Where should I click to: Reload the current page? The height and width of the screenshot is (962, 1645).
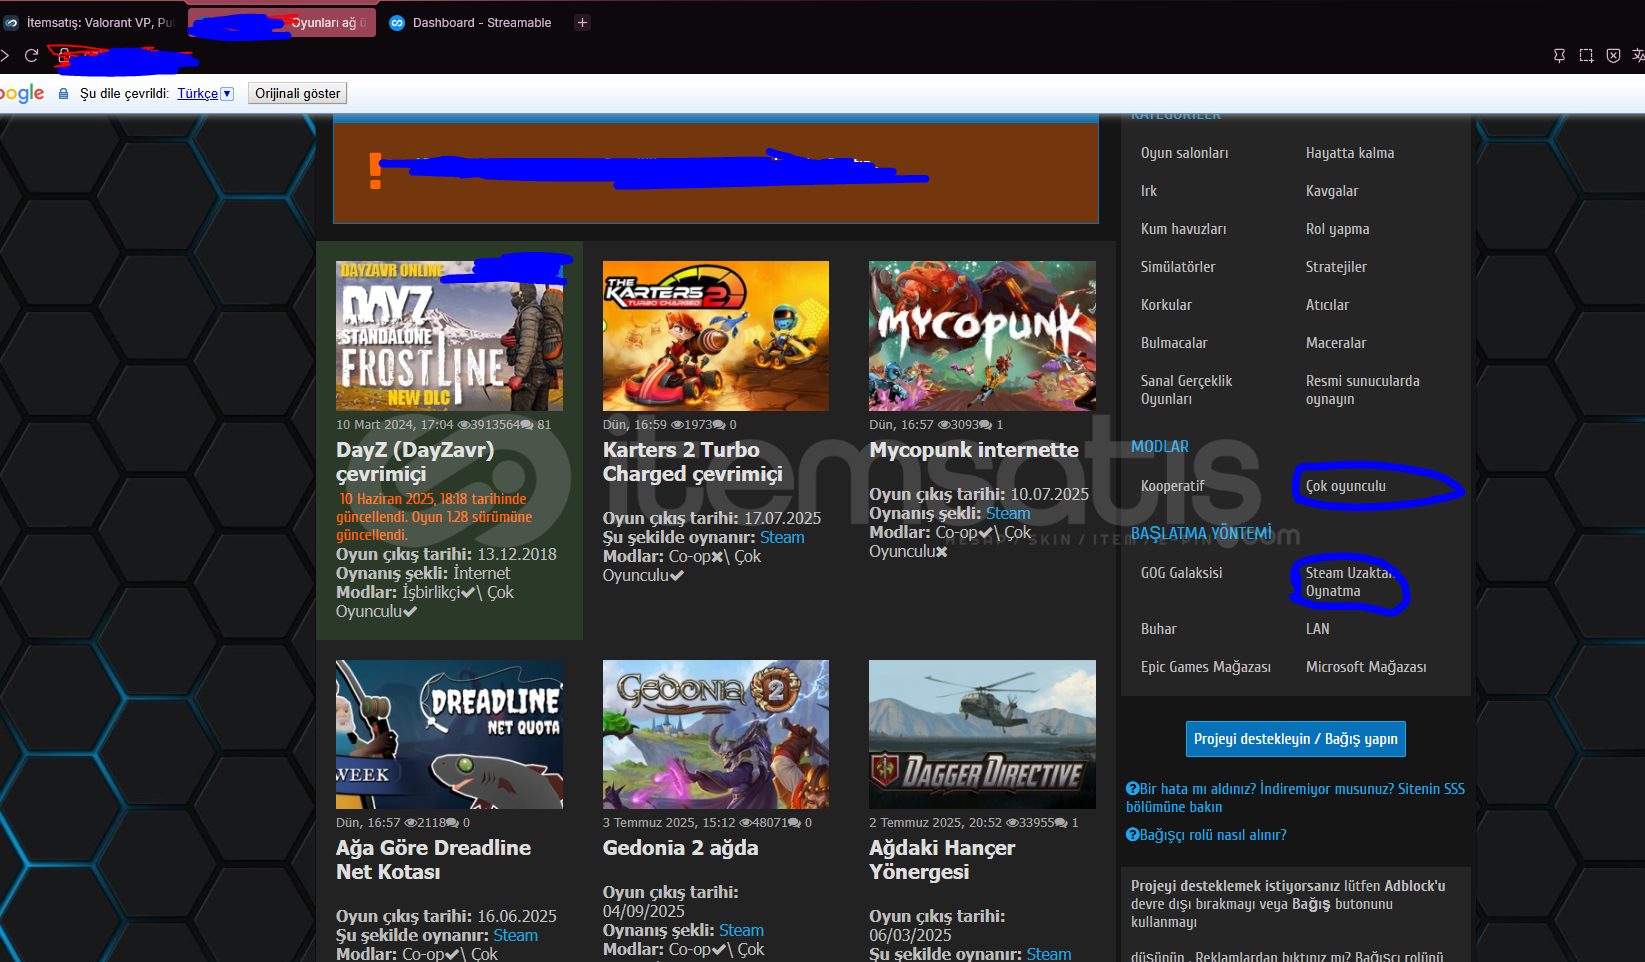coord(32,55)
